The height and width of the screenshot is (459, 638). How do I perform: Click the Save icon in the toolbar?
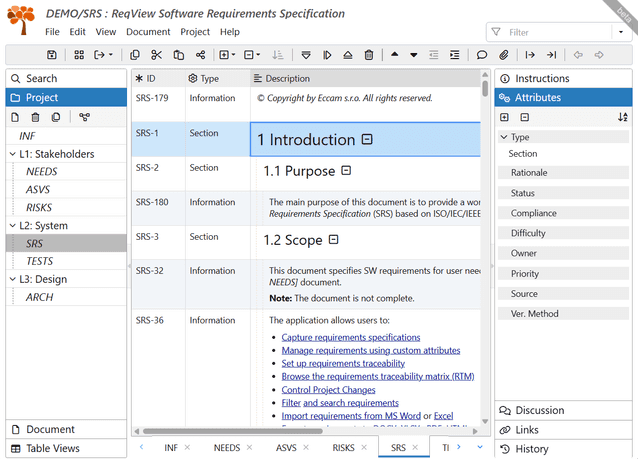[52, 55]
